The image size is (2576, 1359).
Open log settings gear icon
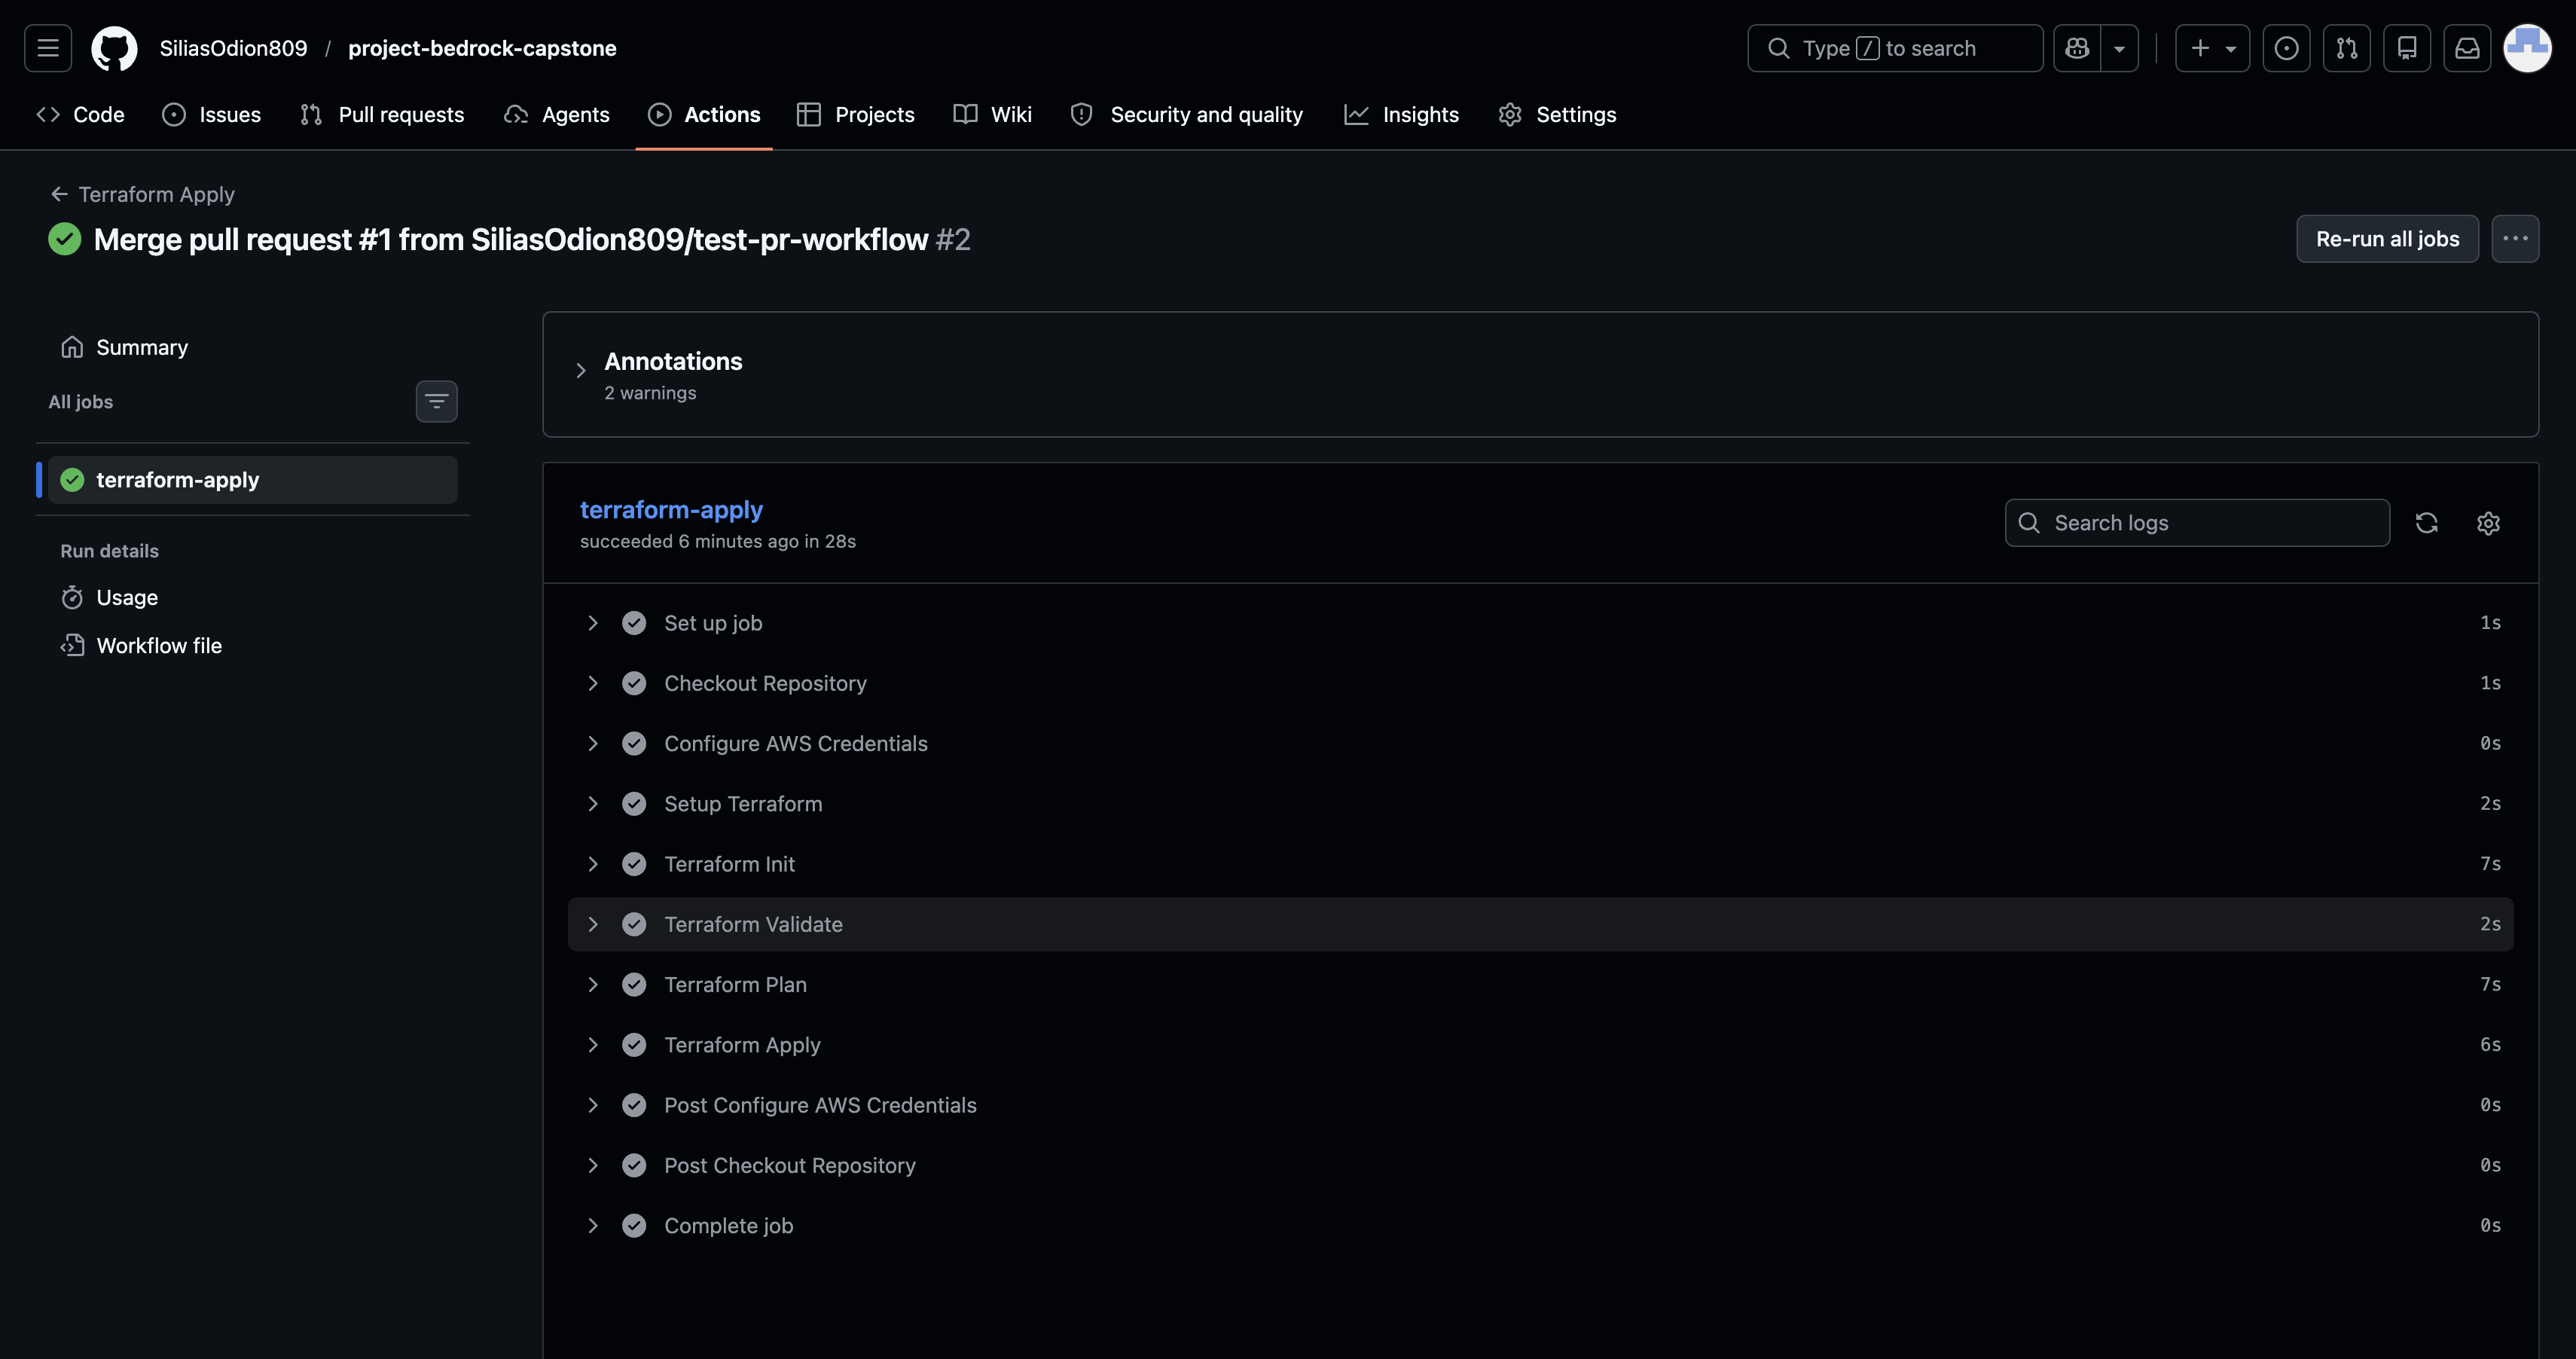pyautogui.click(x=2488, y=523)
